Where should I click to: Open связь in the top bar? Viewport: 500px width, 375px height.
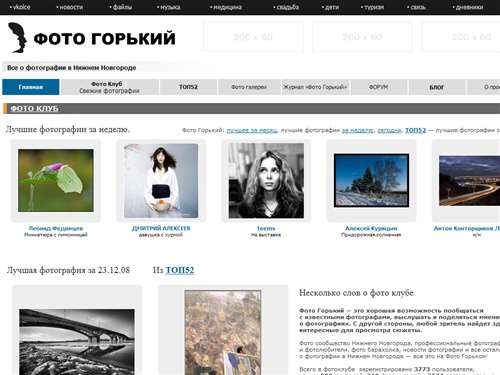[x=418, y=7]
